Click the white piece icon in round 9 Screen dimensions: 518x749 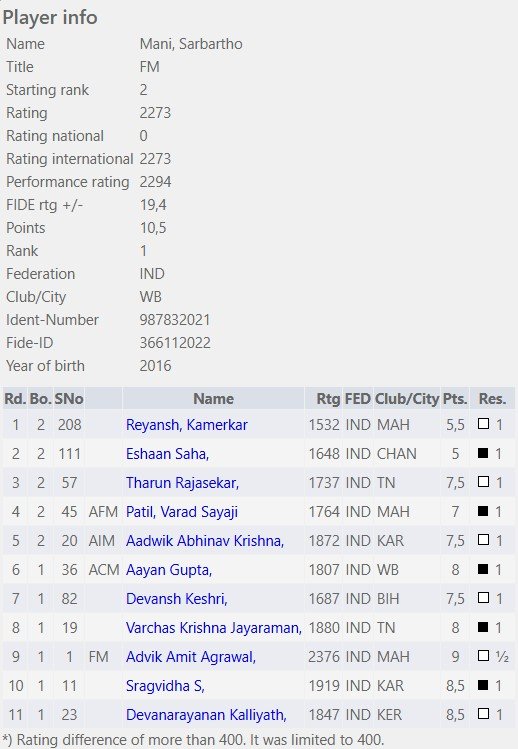tap(483, 656)
